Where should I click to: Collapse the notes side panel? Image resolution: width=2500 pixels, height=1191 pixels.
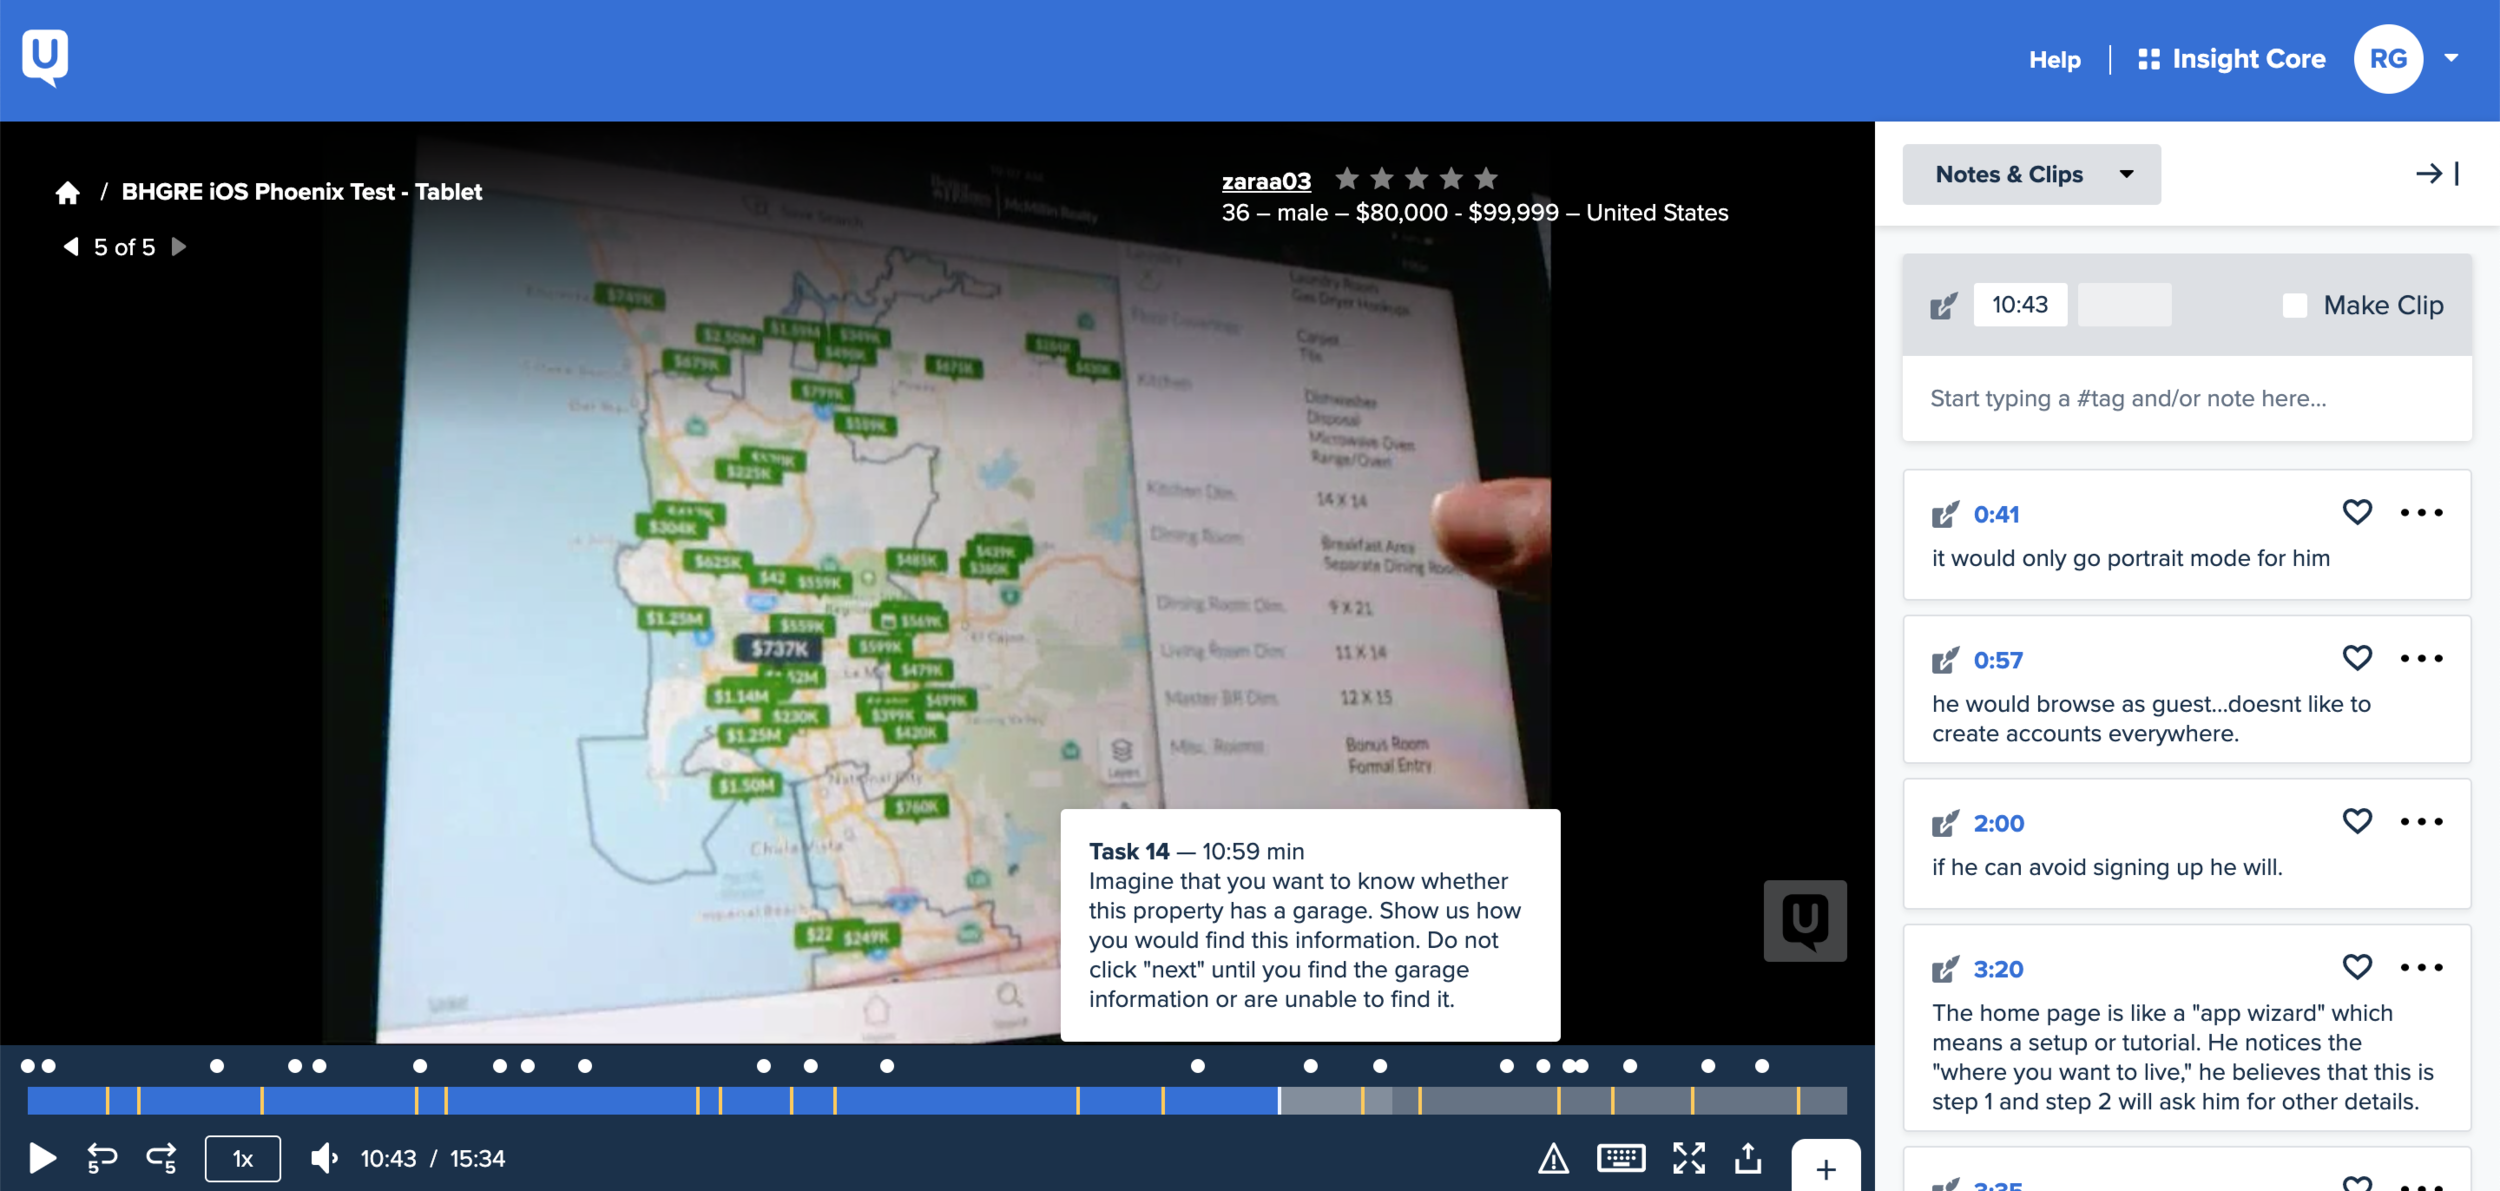[2437, 174]
